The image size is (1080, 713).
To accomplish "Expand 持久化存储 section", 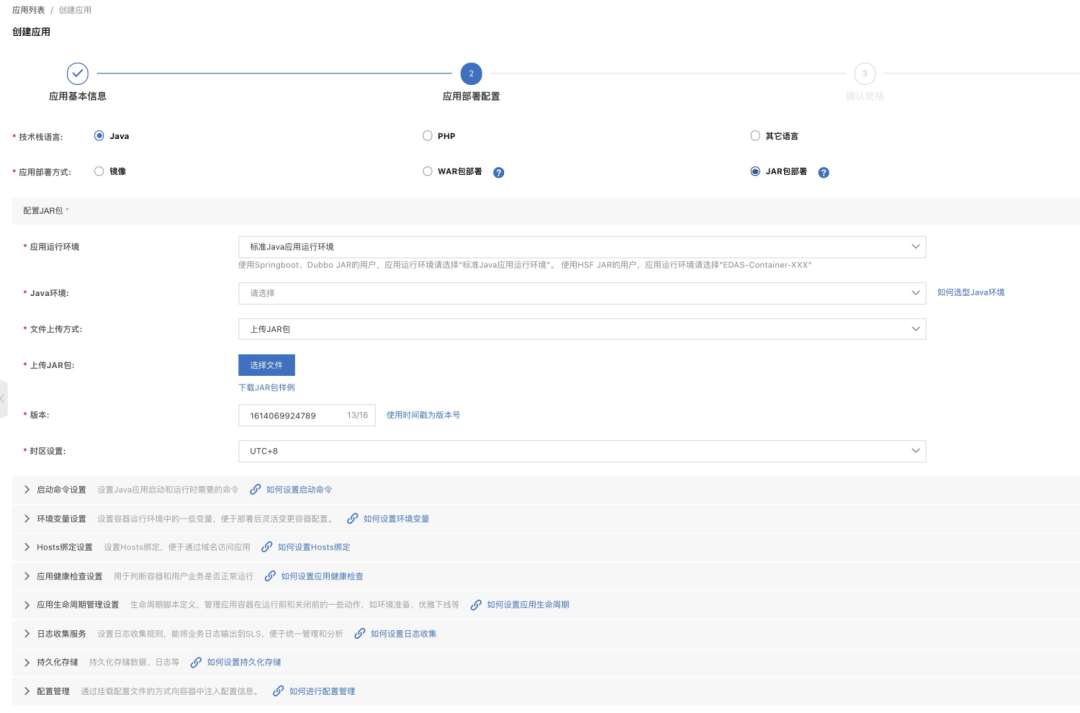I will pyautogui.click(x=27, y=662).
